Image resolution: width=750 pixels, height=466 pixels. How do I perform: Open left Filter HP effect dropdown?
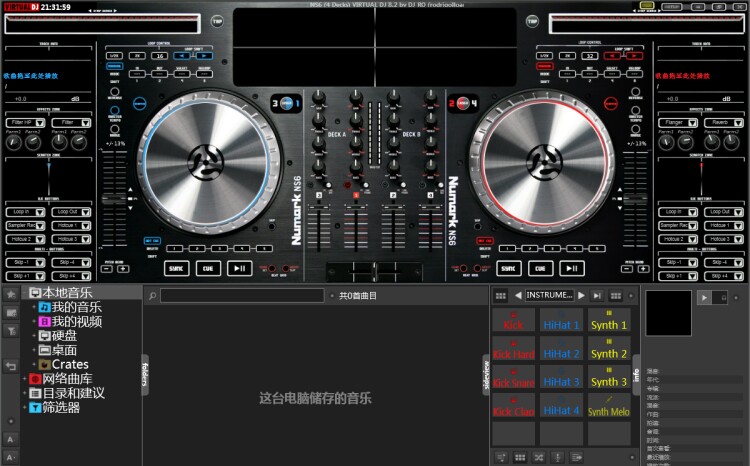coord(25,123)
